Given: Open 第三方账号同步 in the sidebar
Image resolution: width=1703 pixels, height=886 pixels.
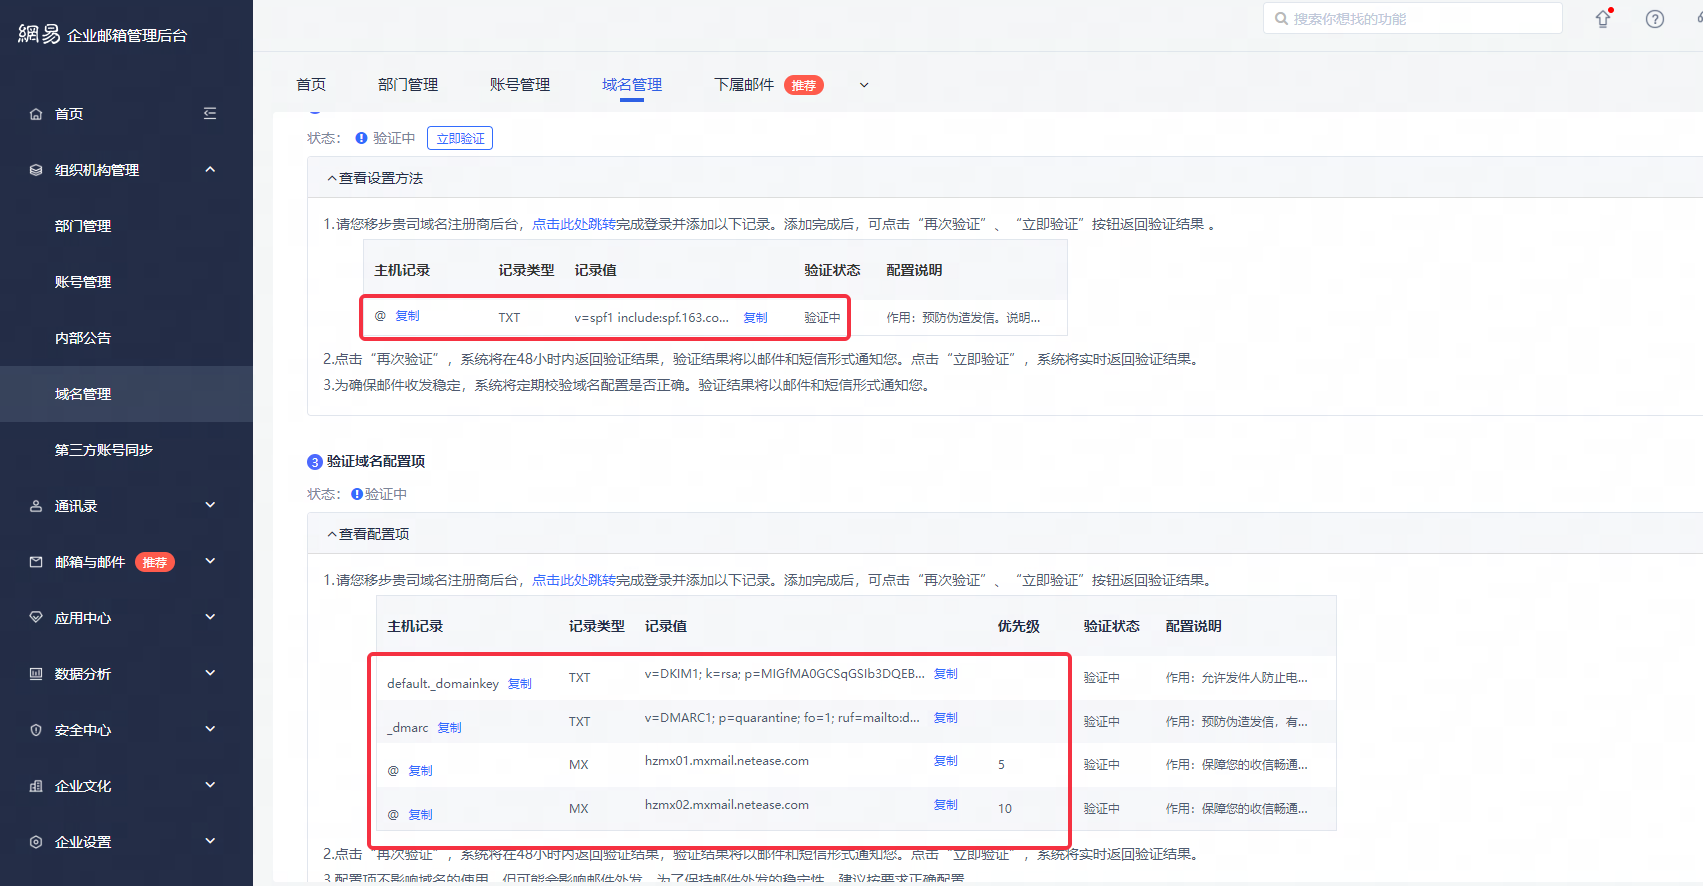Looking at the screenshot, I should coord(104,450).
